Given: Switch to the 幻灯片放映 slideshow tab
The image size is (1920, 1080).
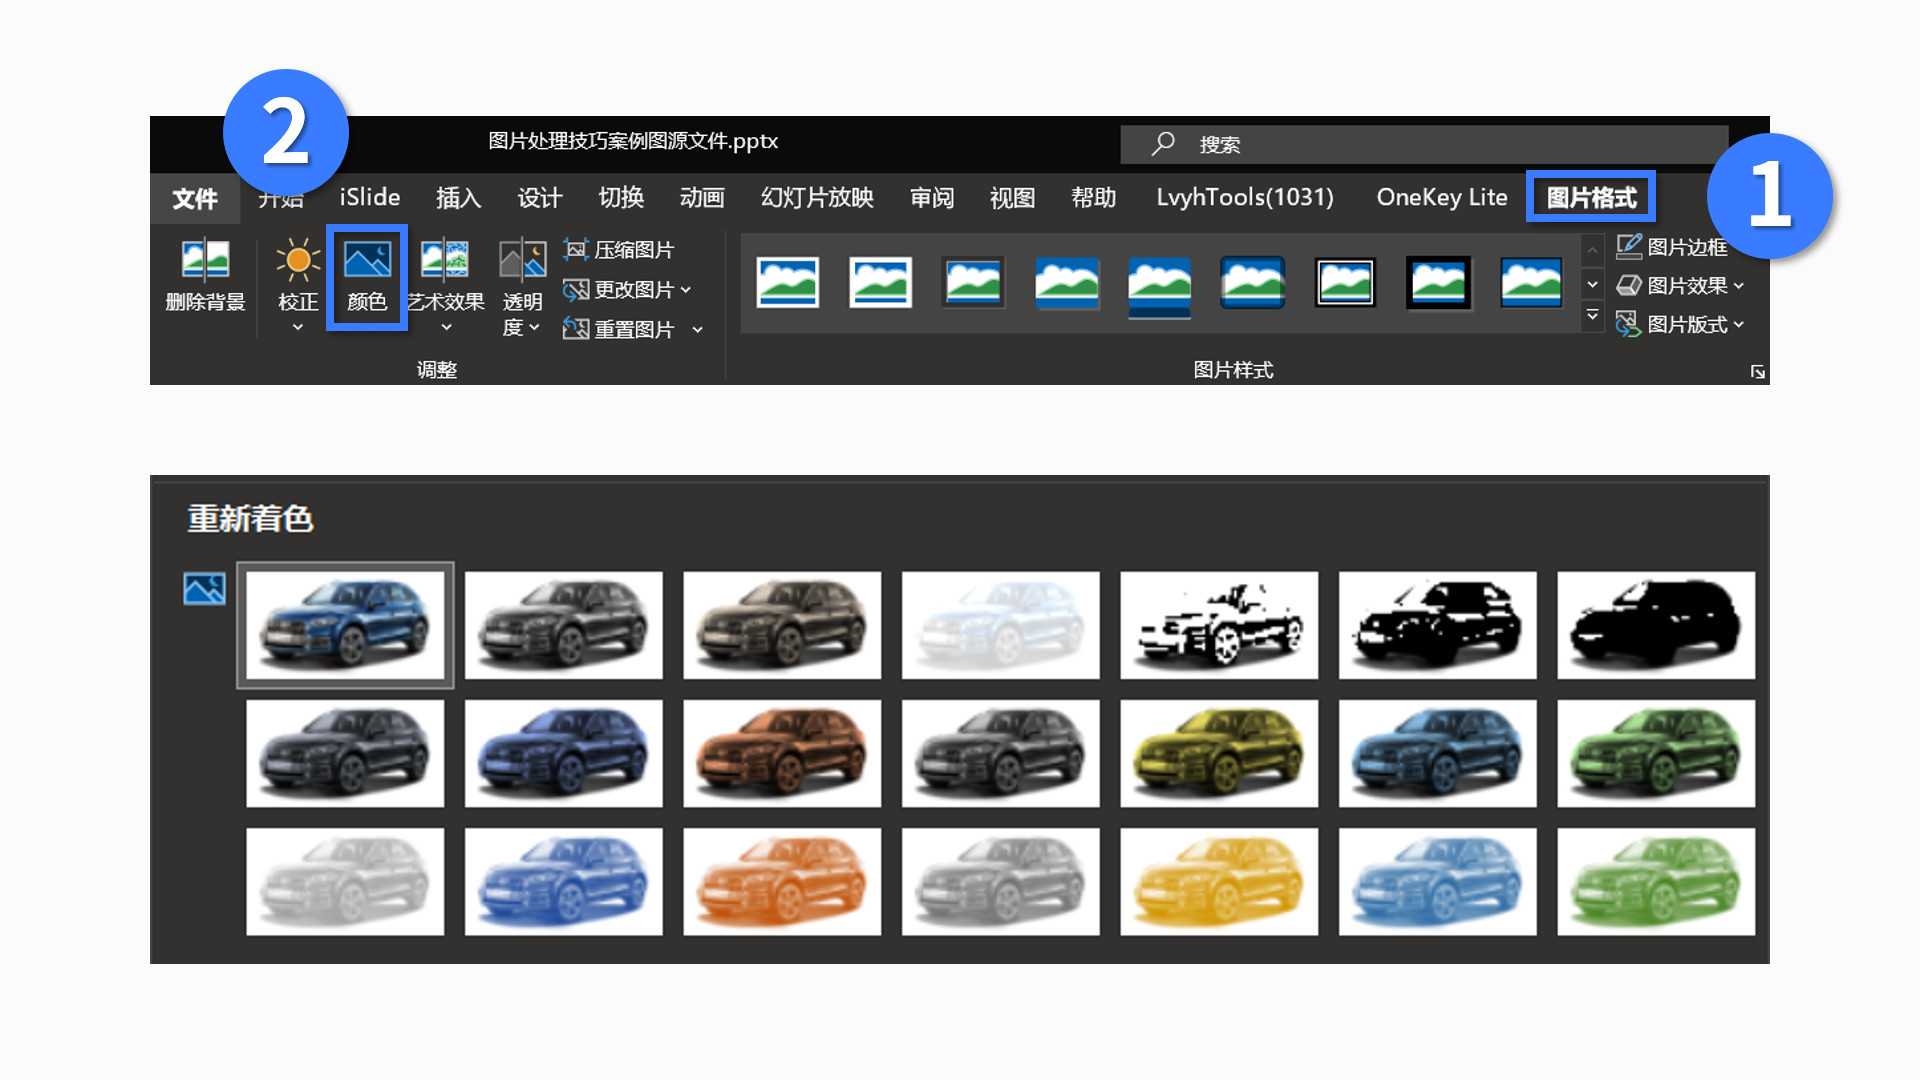Looking at the screenshot, I should coord(817,198).
